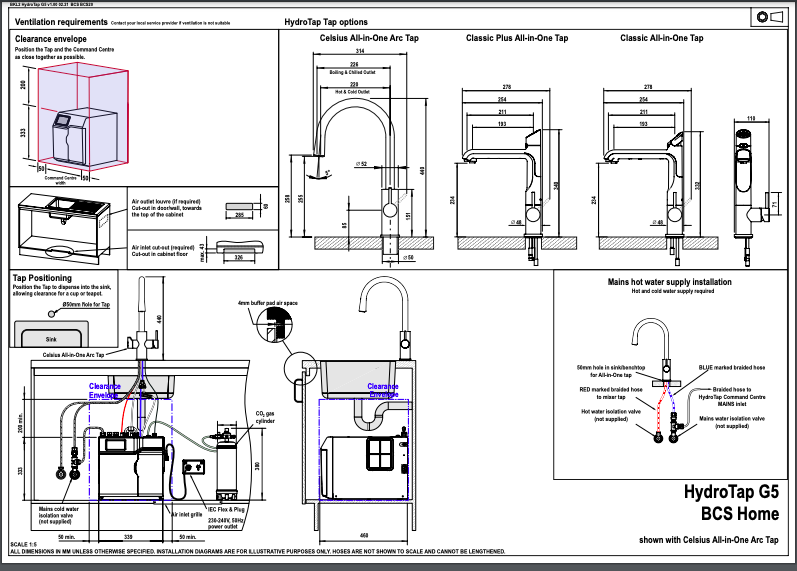Image resolution: width=797 pixels, height=571 pixels.
Task: Click the SCALE 1:5 text at bottom left
Action: (24, 544)
